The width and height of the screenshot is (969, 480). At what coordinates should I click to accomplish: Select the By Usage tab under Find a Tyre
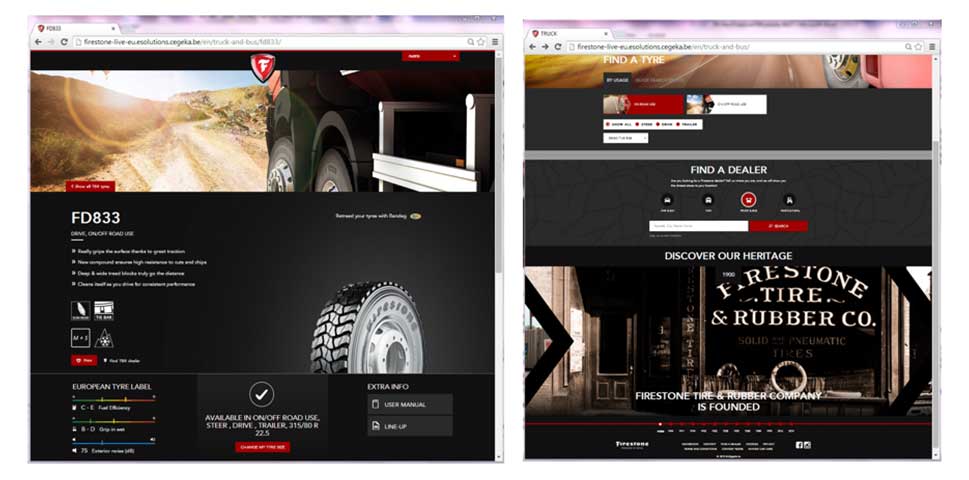click(616, 80)
